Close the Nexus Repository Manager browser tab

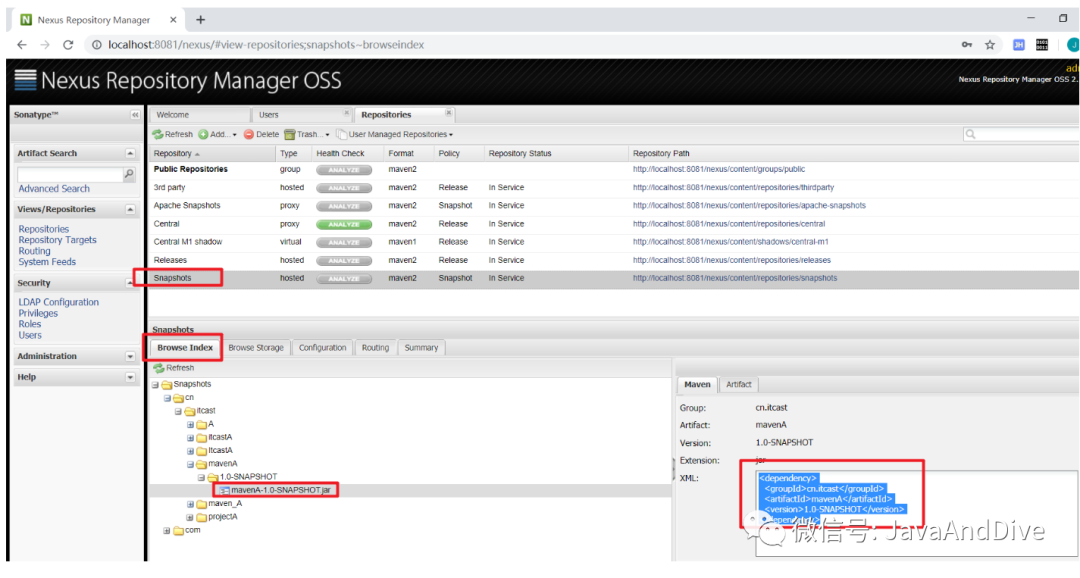tap(174, 20)
